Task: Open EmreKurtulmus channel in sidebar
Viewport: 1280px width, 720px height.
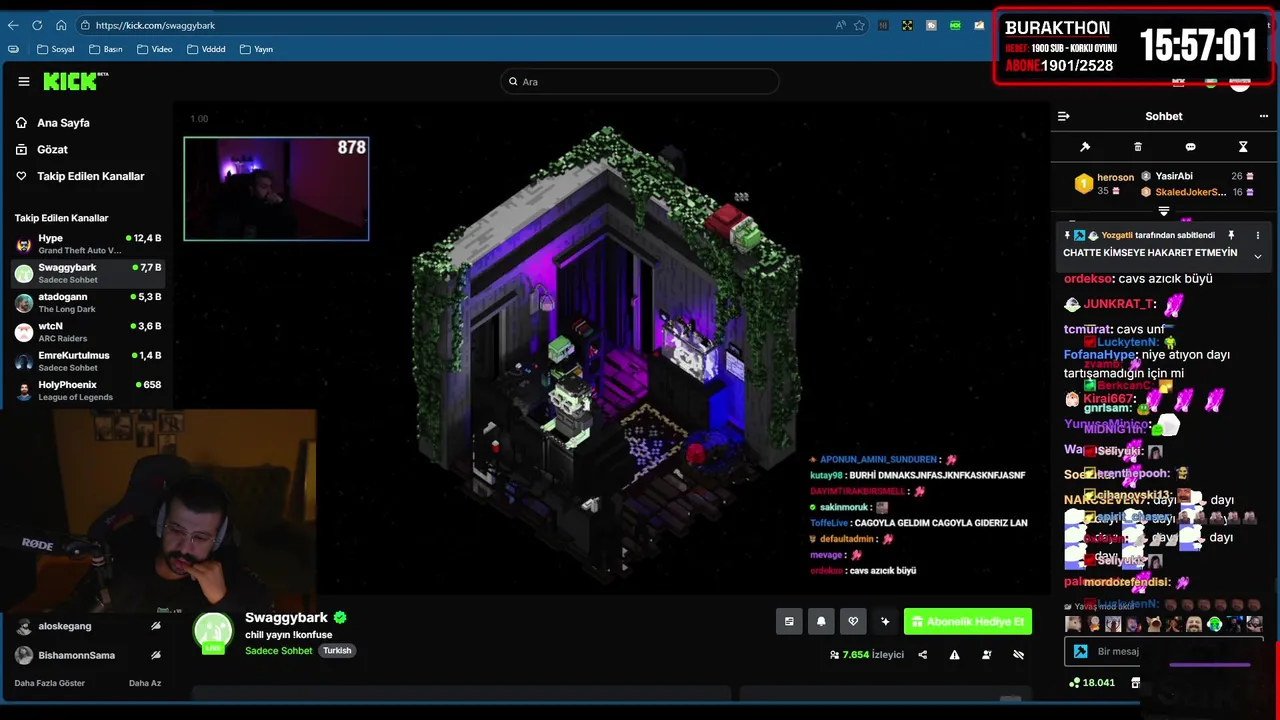Action: pos(88,361)
